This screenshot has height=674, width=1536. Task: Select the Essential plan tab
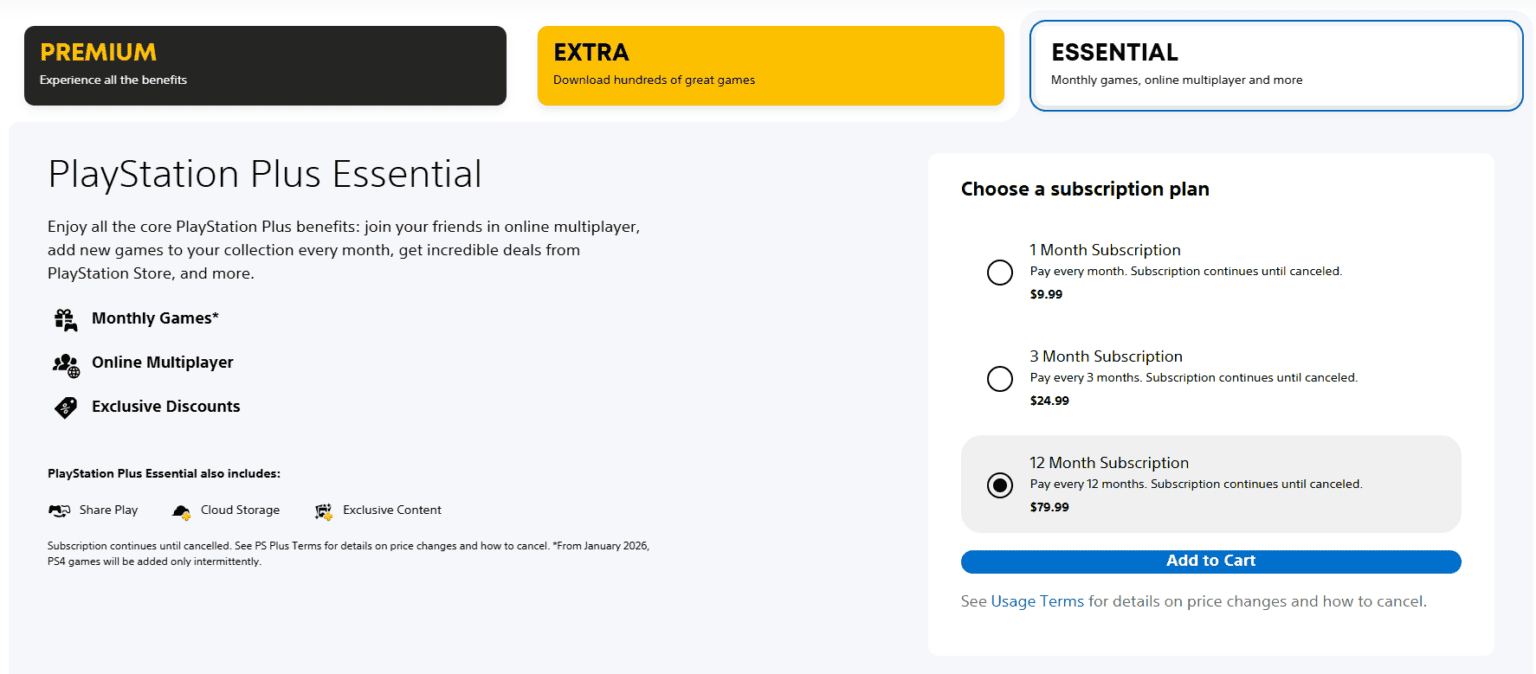tap(1275, 65)
